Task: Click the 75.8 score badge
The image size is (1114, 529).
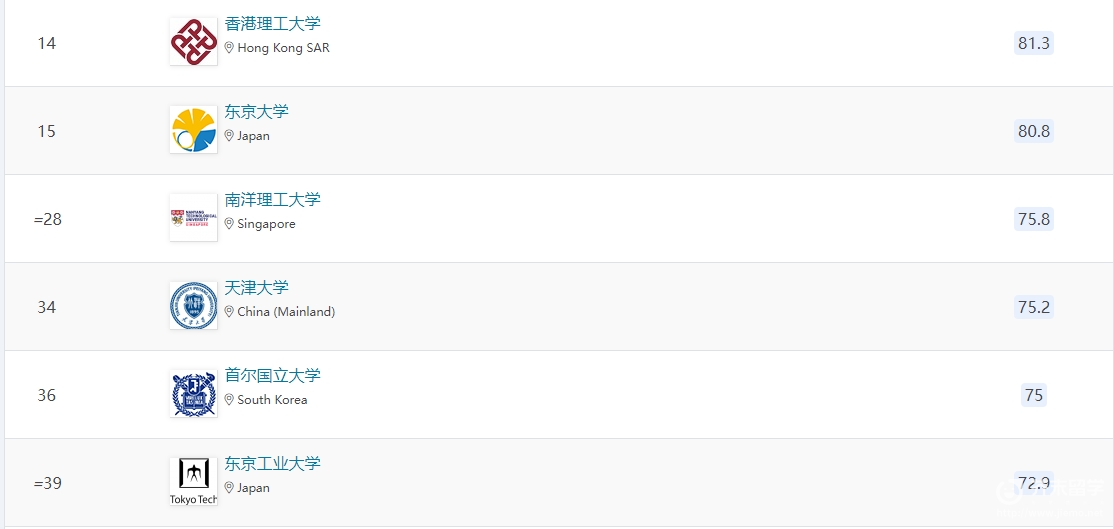Action: click(x=1034, y=219)
